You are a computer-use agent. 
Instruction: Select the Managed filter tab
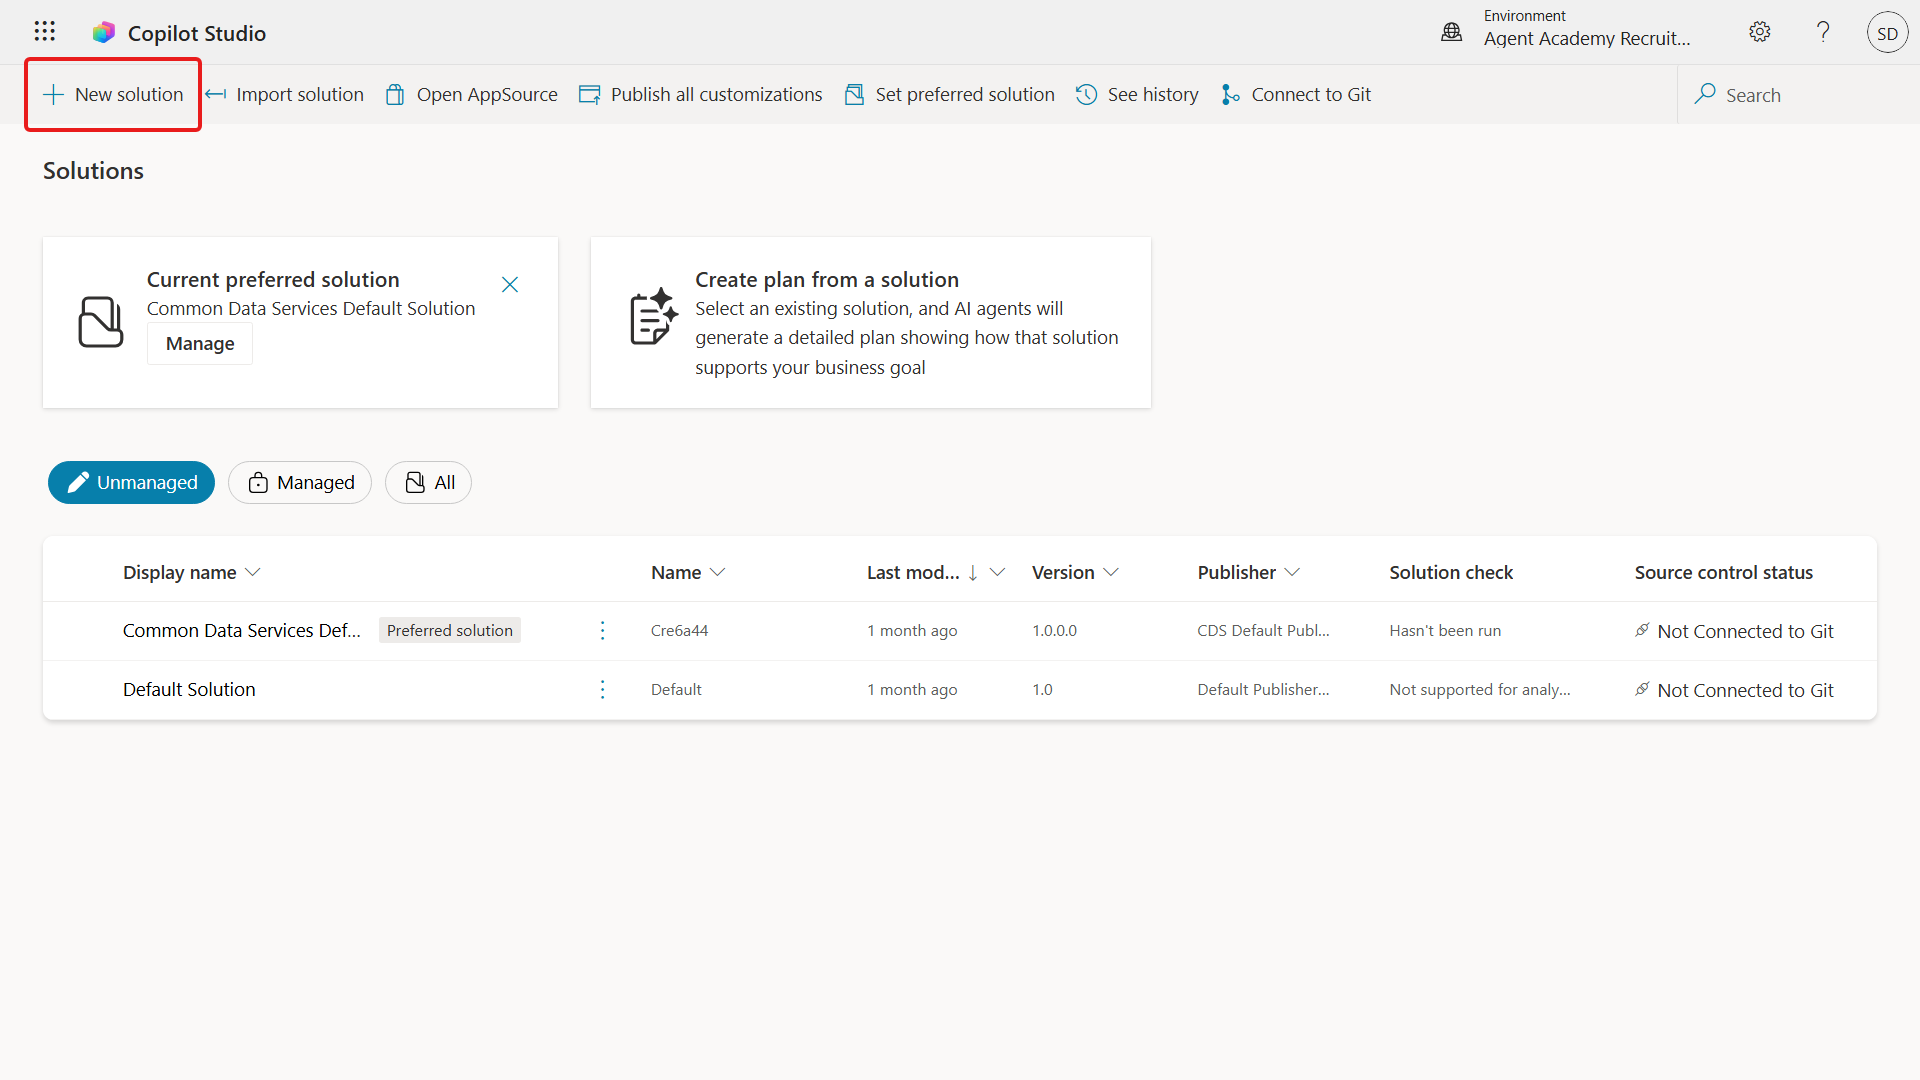(300, 482)
